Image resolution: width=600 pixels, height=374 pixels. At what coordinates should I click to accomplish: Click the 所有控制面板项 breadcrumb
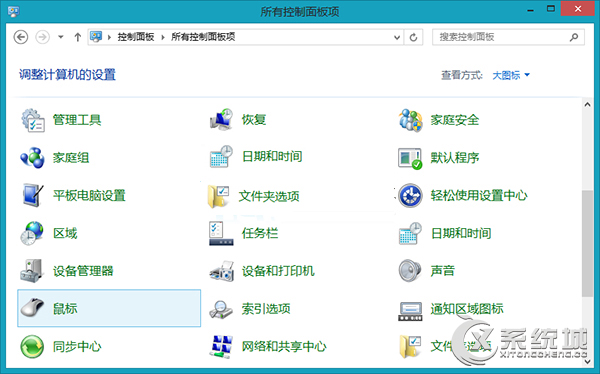(x=203, y=37)
